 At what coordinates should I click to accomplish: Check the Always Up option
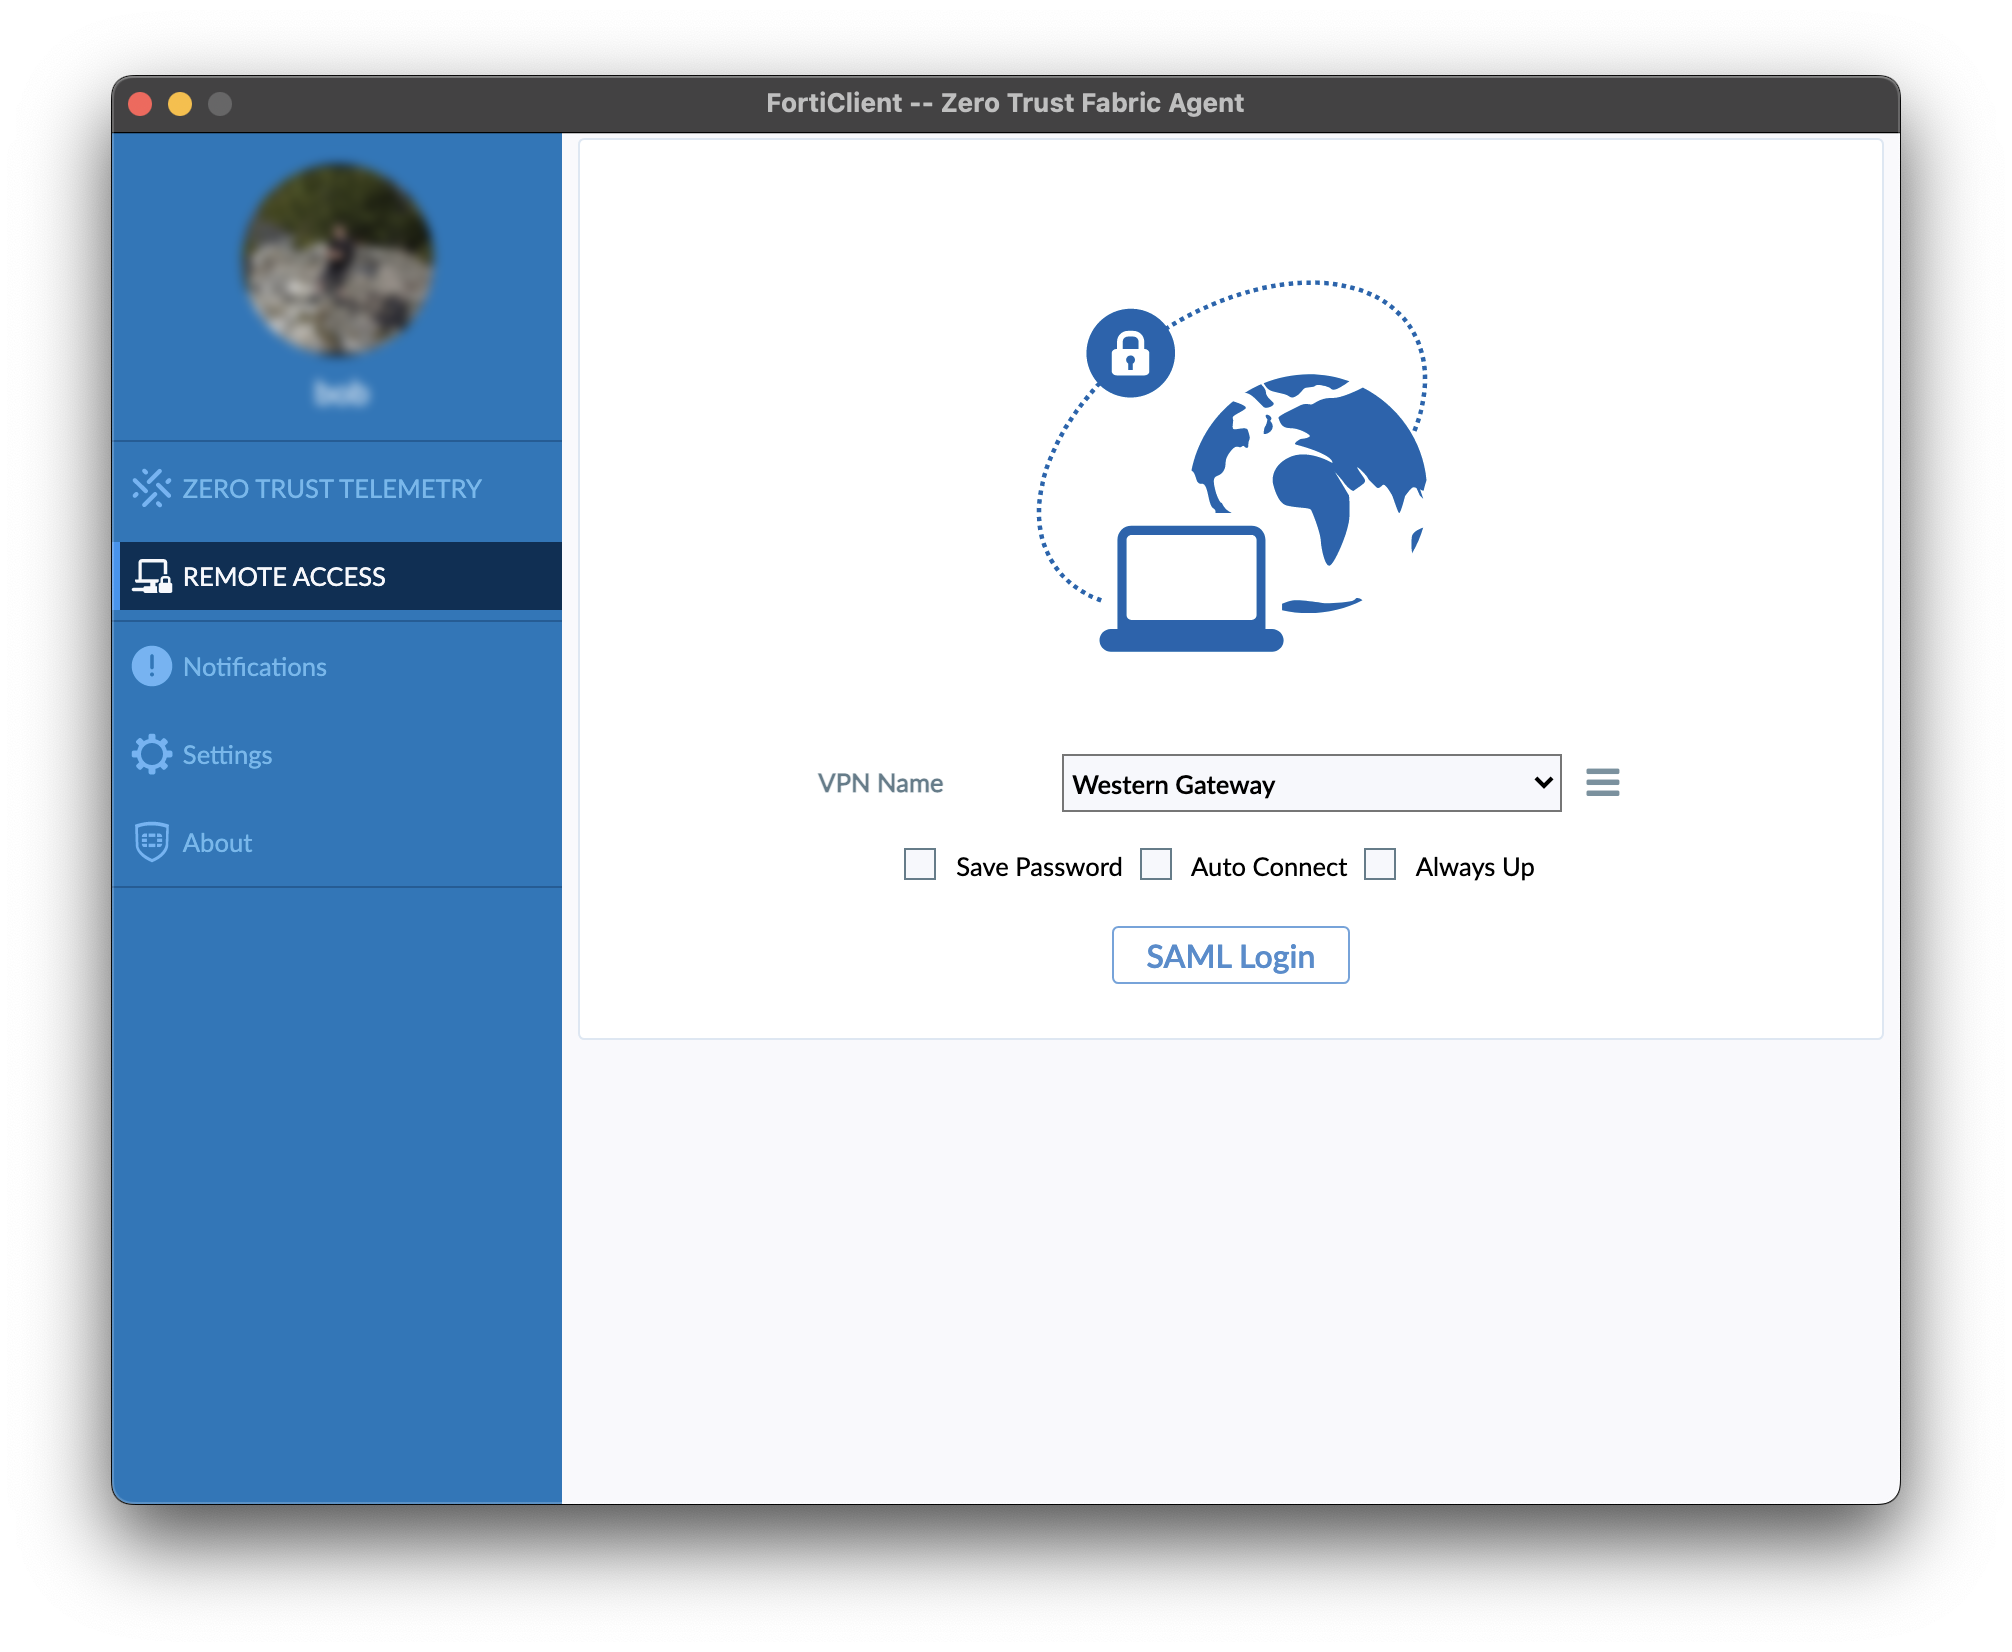tap(1380, 864)
